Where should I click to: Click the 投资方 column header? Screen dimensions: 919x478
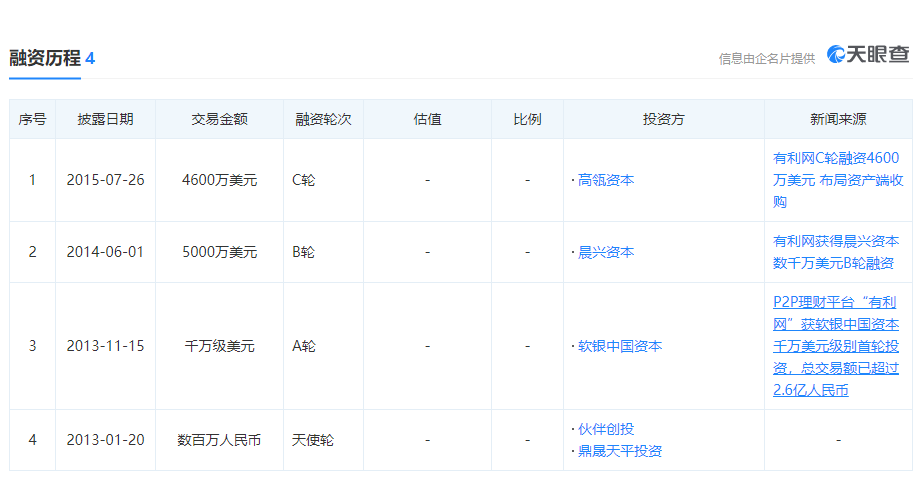pos(663,119)
